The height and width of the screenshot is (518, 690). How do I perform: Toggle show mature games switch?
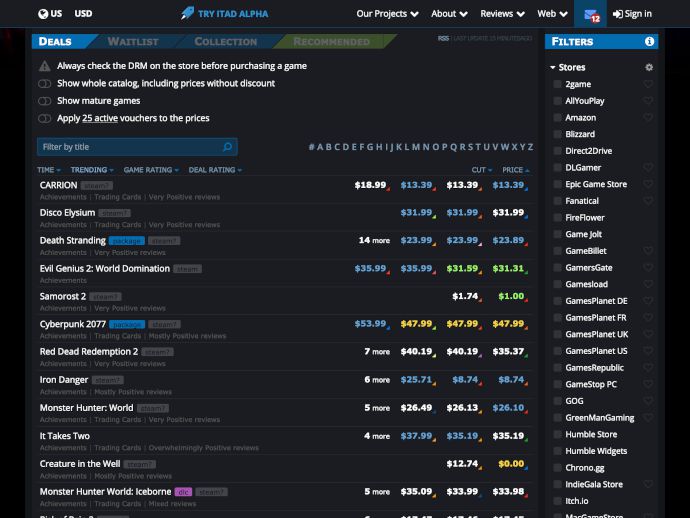click(44, 101)
